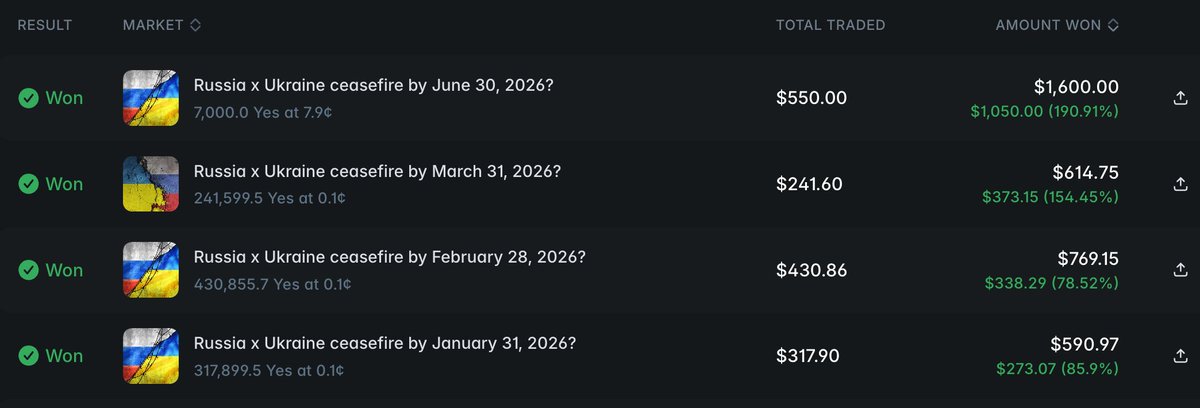Click the Won checkmark icon for February 28 market
Screen dimensions: 1200x408
tap(28, 270)
